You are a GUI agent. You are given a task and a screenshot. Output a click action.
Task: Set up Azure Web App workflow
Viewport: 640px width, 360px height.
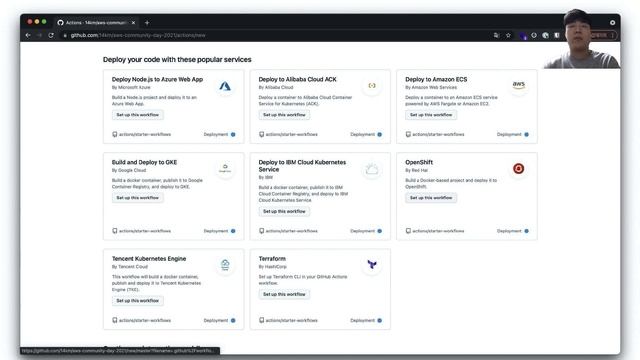coord(138,115)
